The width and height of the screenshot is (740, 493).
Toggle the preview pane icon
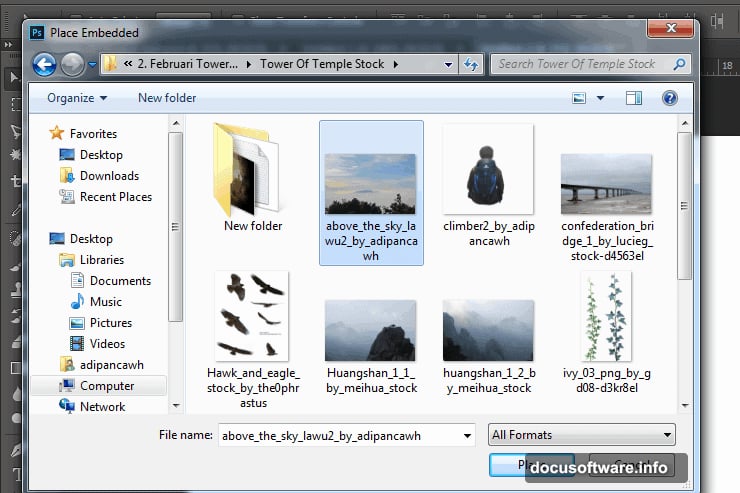coord(633,98)
